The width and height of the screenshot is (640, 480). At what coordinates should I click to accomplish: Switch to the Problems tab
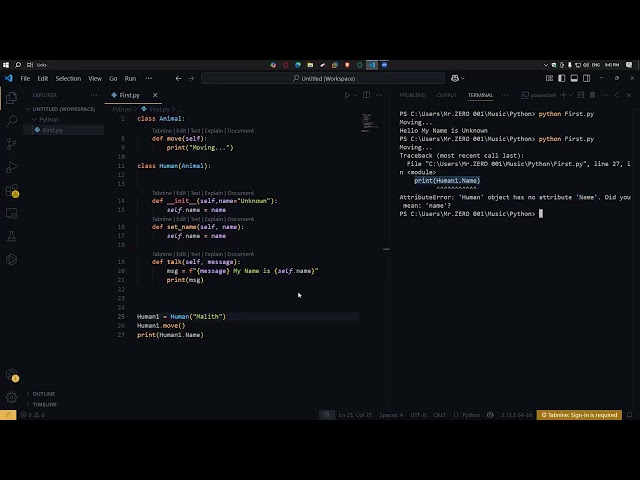pos(412,95)
